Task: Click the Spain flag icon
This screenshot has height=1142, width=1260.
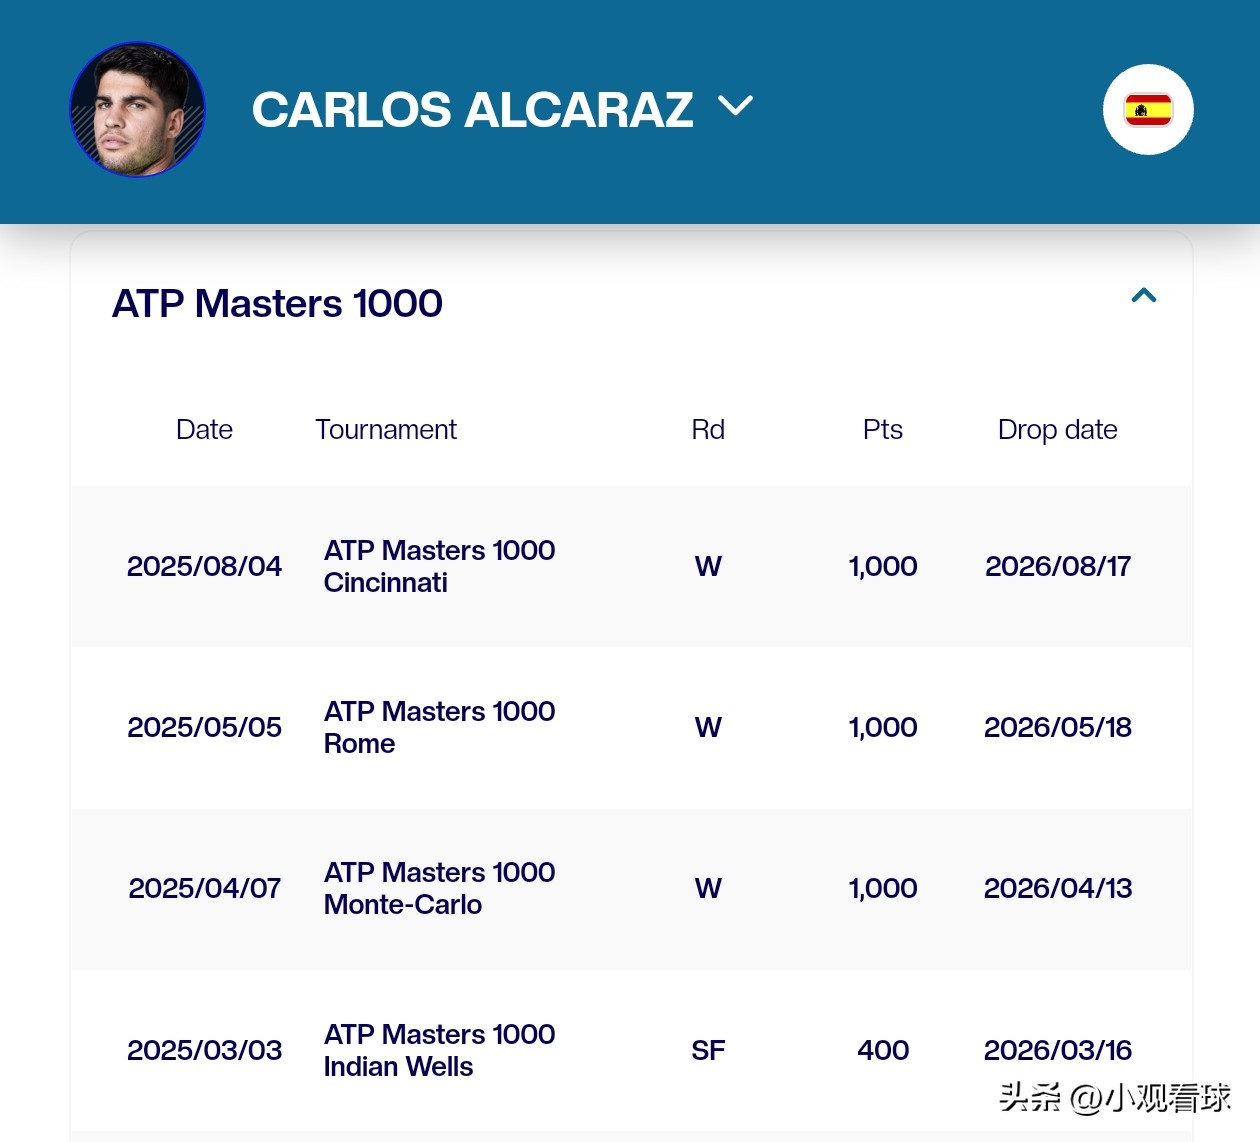Action: coord(1148,110)
